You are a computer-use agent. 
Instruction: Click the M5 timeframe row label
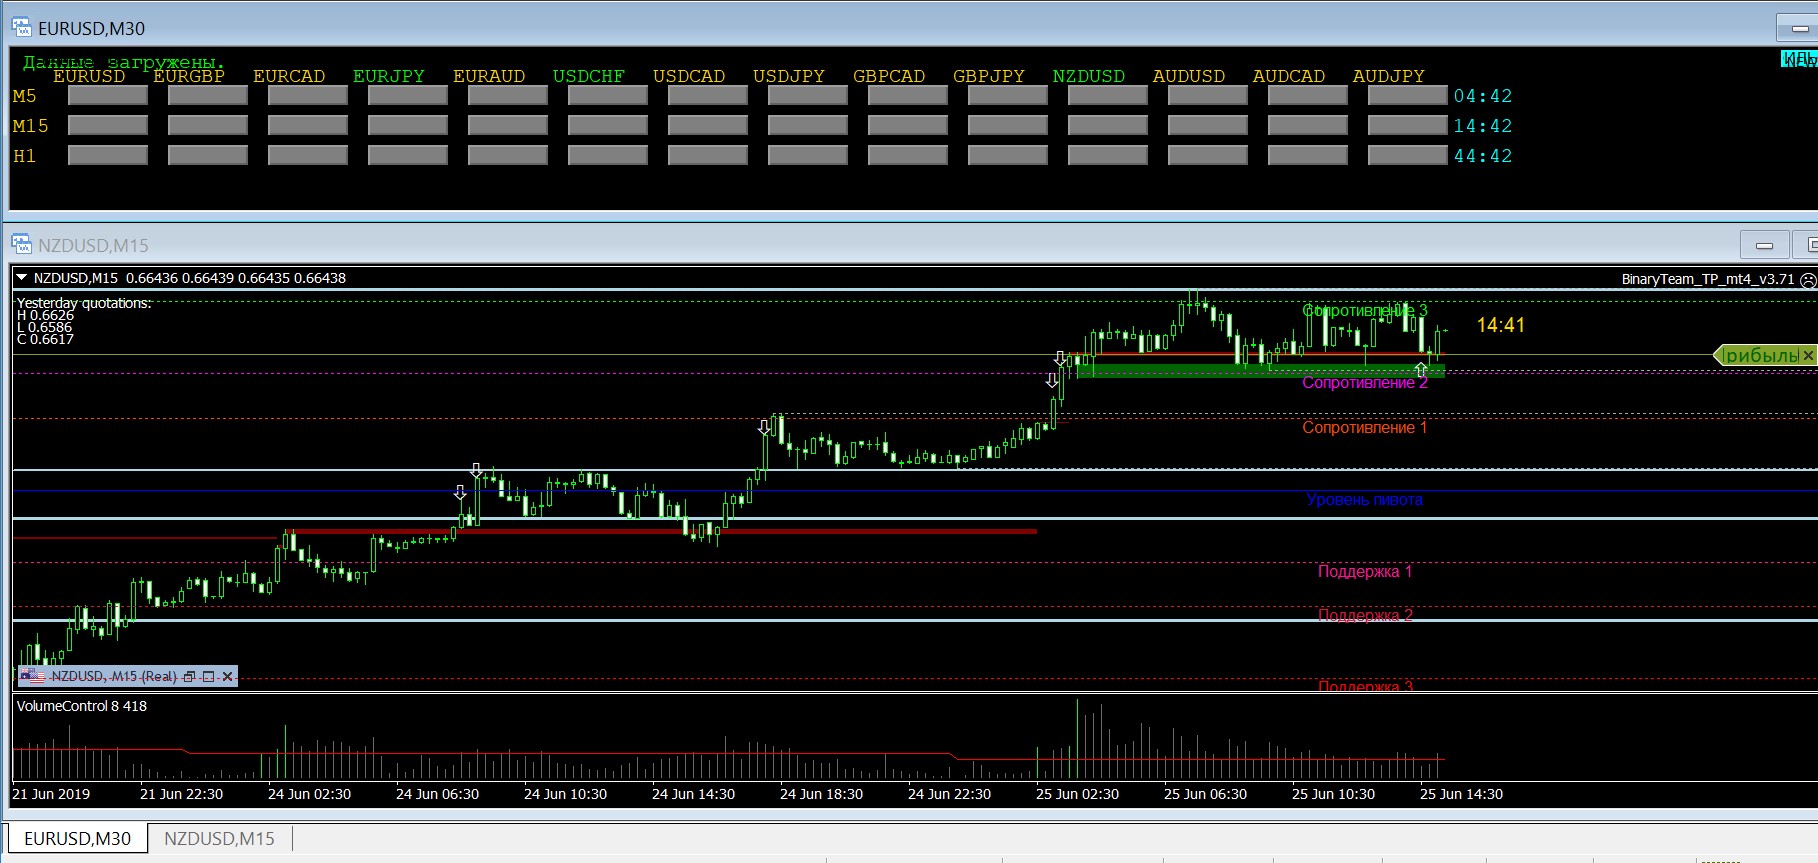coord(24,96)
